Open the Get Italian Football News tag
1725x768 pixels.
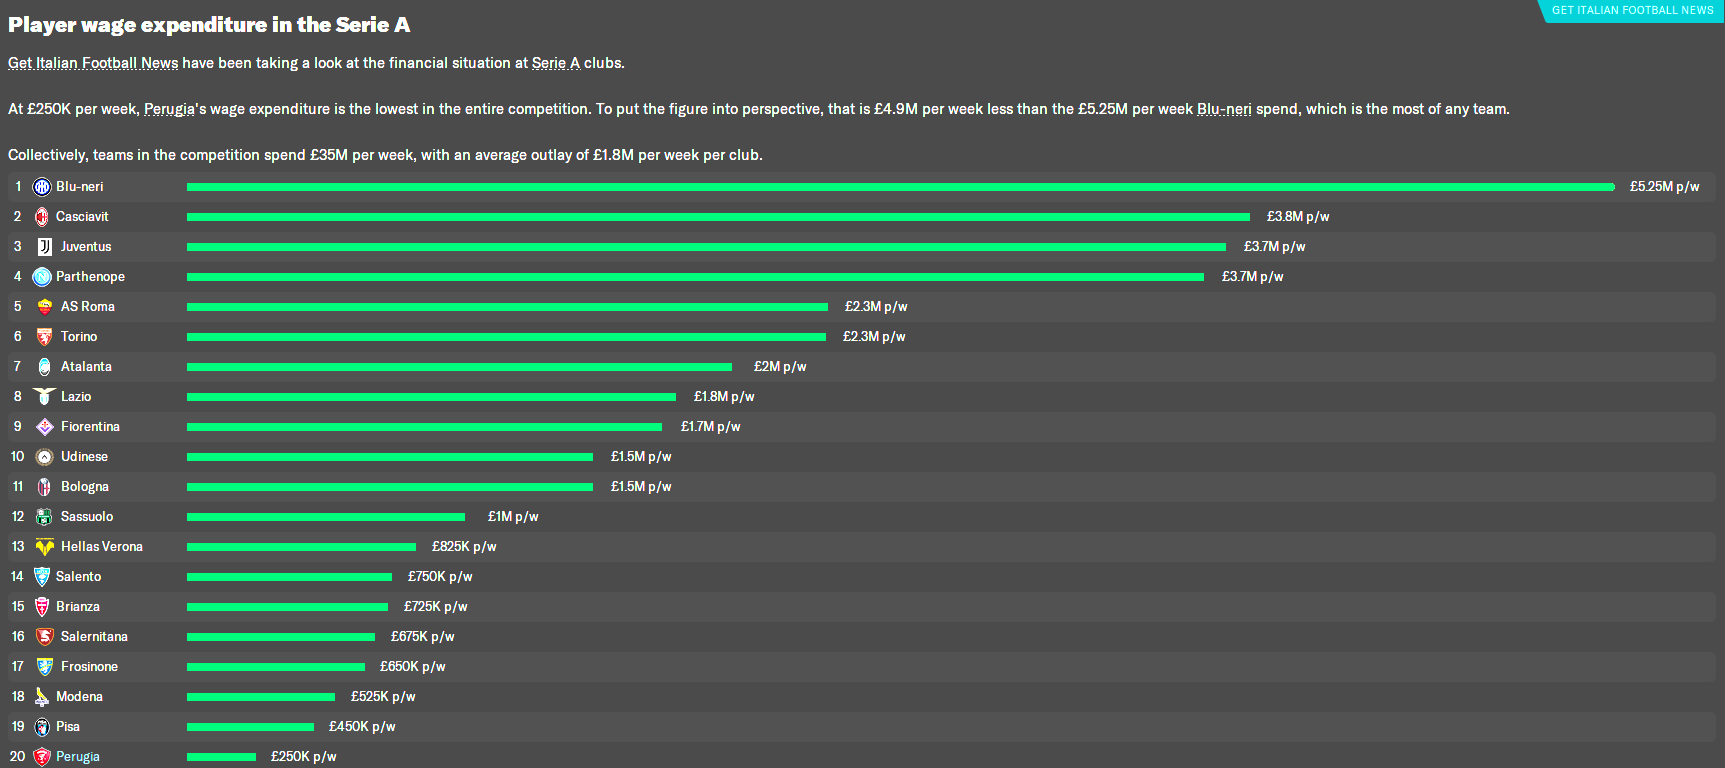click(1632, 10)
